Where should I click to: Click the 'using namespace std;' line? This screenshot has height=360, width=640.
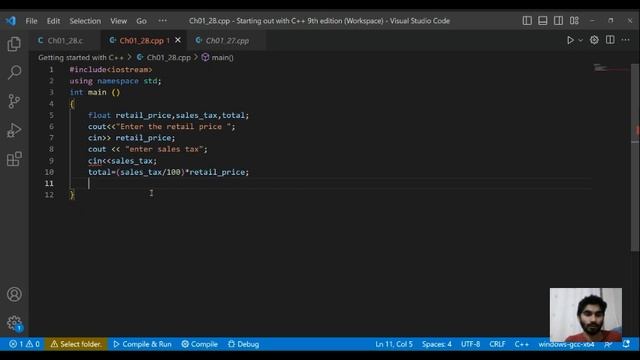click(x=116, y=81)
